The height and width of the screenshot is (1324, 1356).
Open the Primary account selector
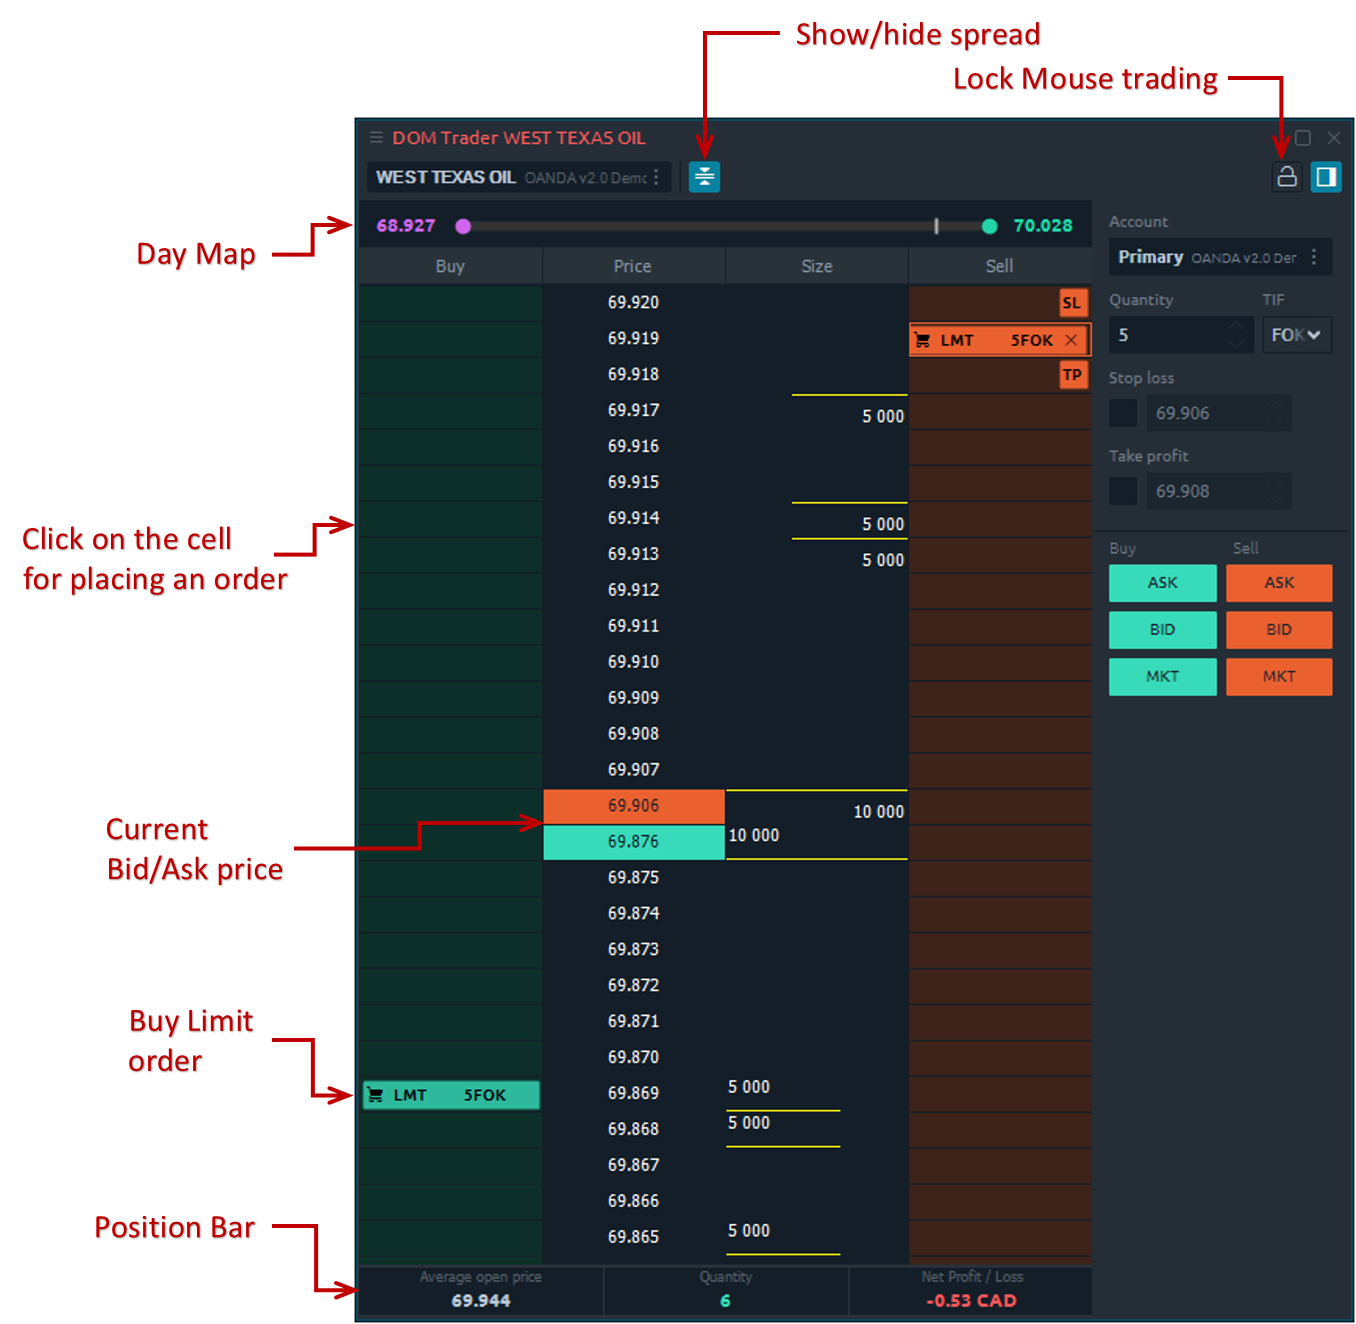[1207, 258]
